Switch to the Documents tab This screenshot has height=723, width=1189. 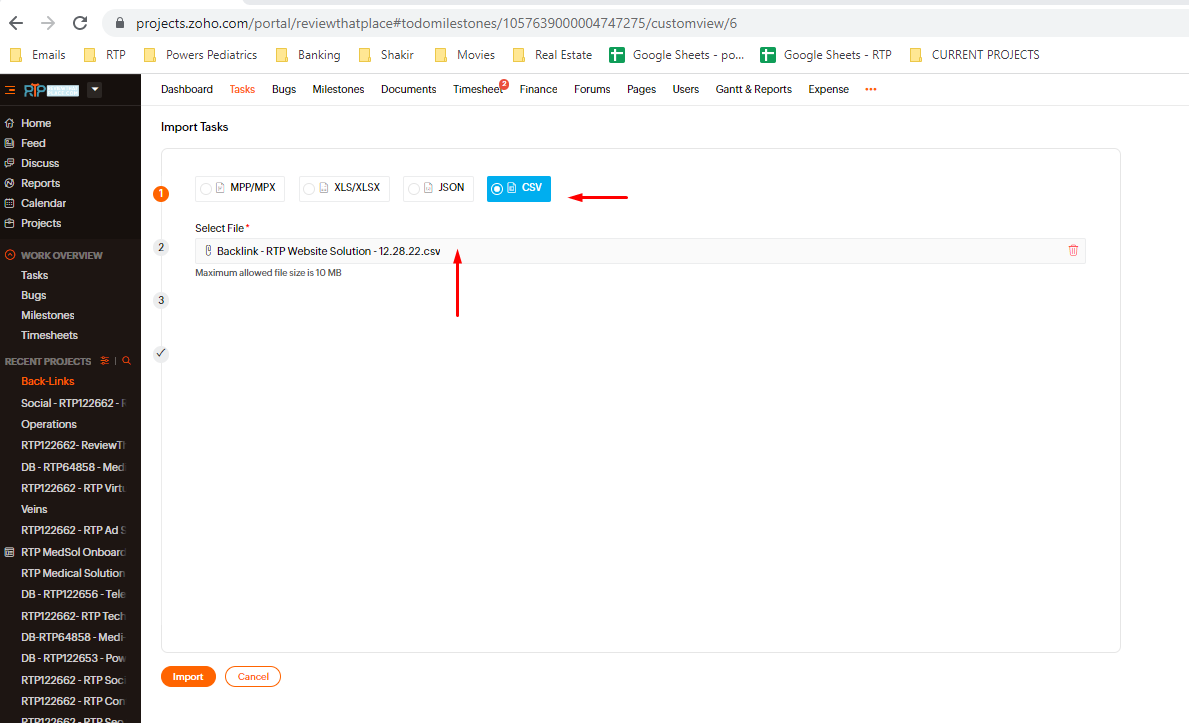click(408, 90)
